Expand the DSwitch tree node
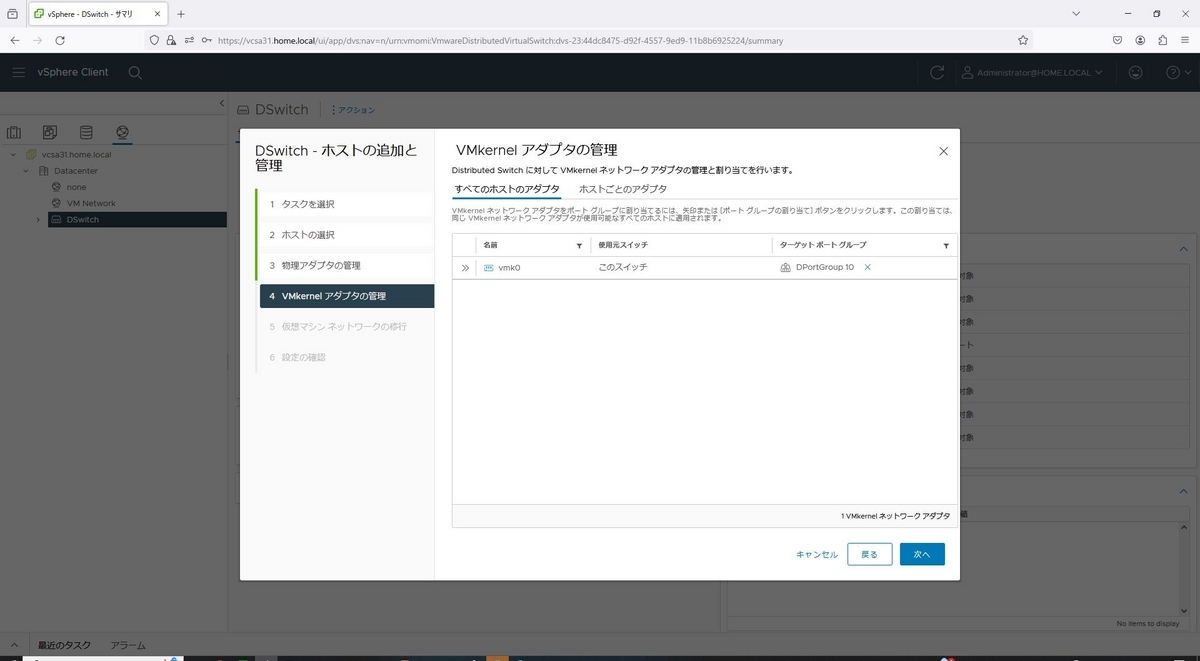 [x=39, y=219]
